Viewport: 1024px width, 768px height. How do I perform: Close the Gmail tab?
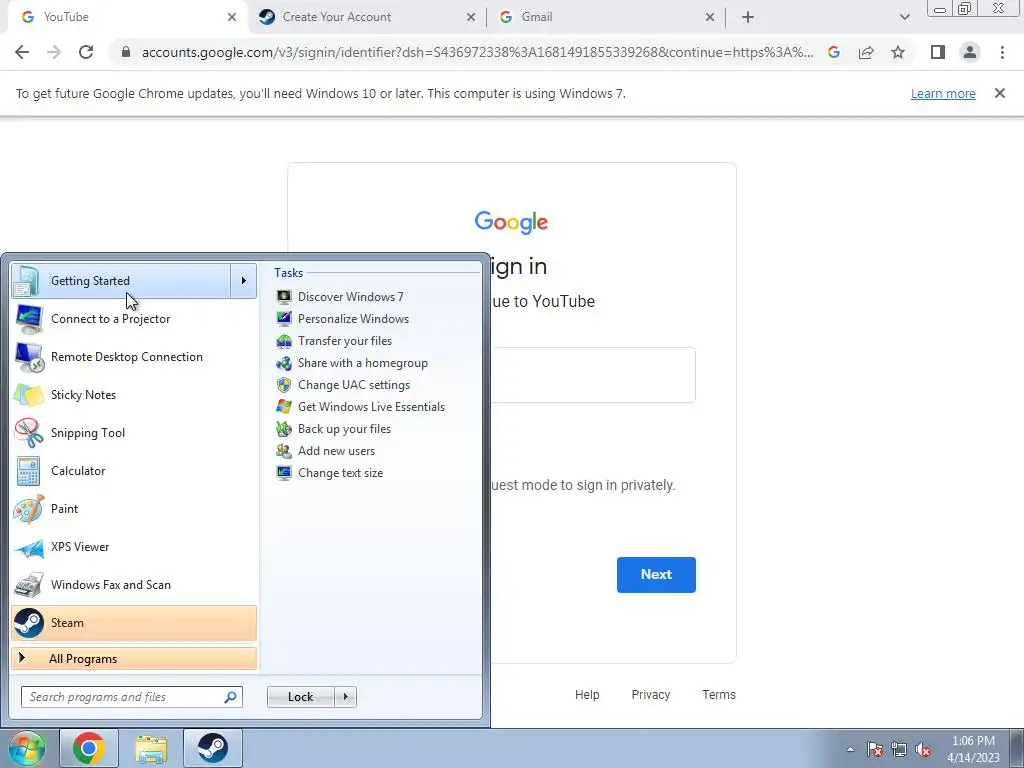(x=710, y=17)
